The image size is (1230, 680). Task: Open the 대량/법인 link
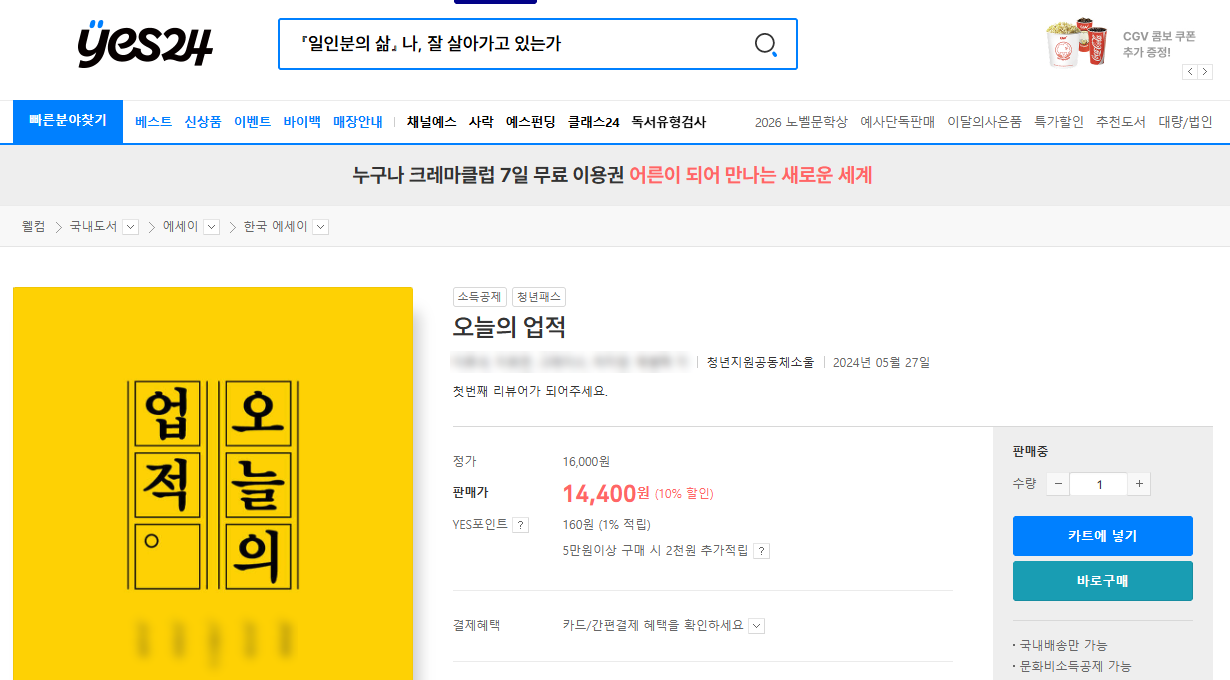click(1185, 122)
